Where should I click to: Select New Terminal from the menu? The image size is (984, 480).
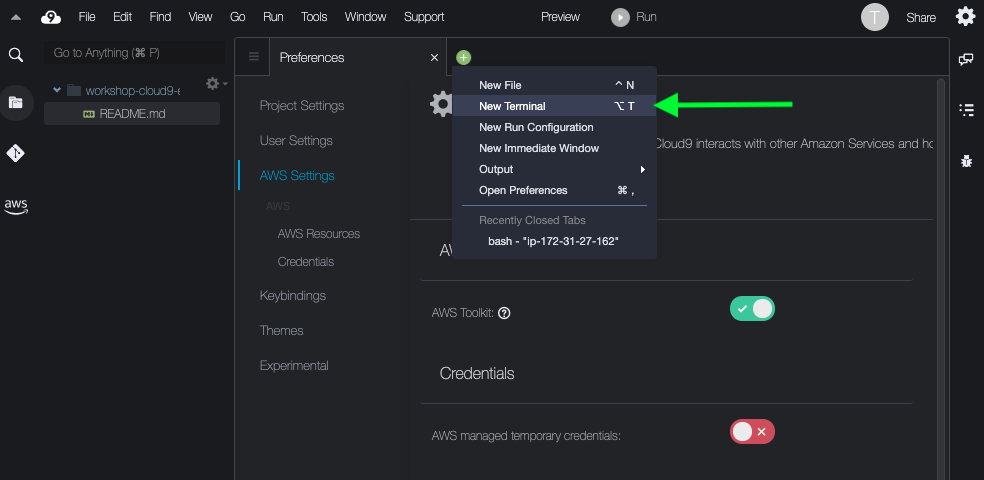tap(512, 106)
